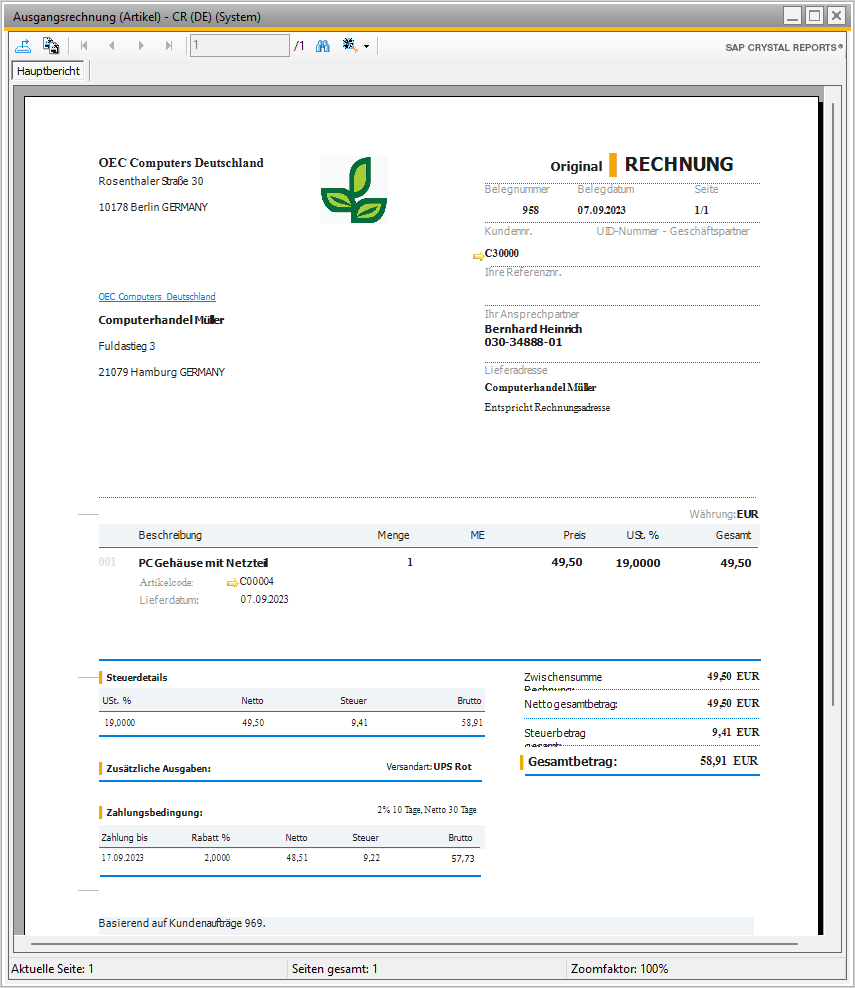Click document date 07.09.2023 under Belegdatum
The width and height of the screenshot is (855, 988).
601,210
